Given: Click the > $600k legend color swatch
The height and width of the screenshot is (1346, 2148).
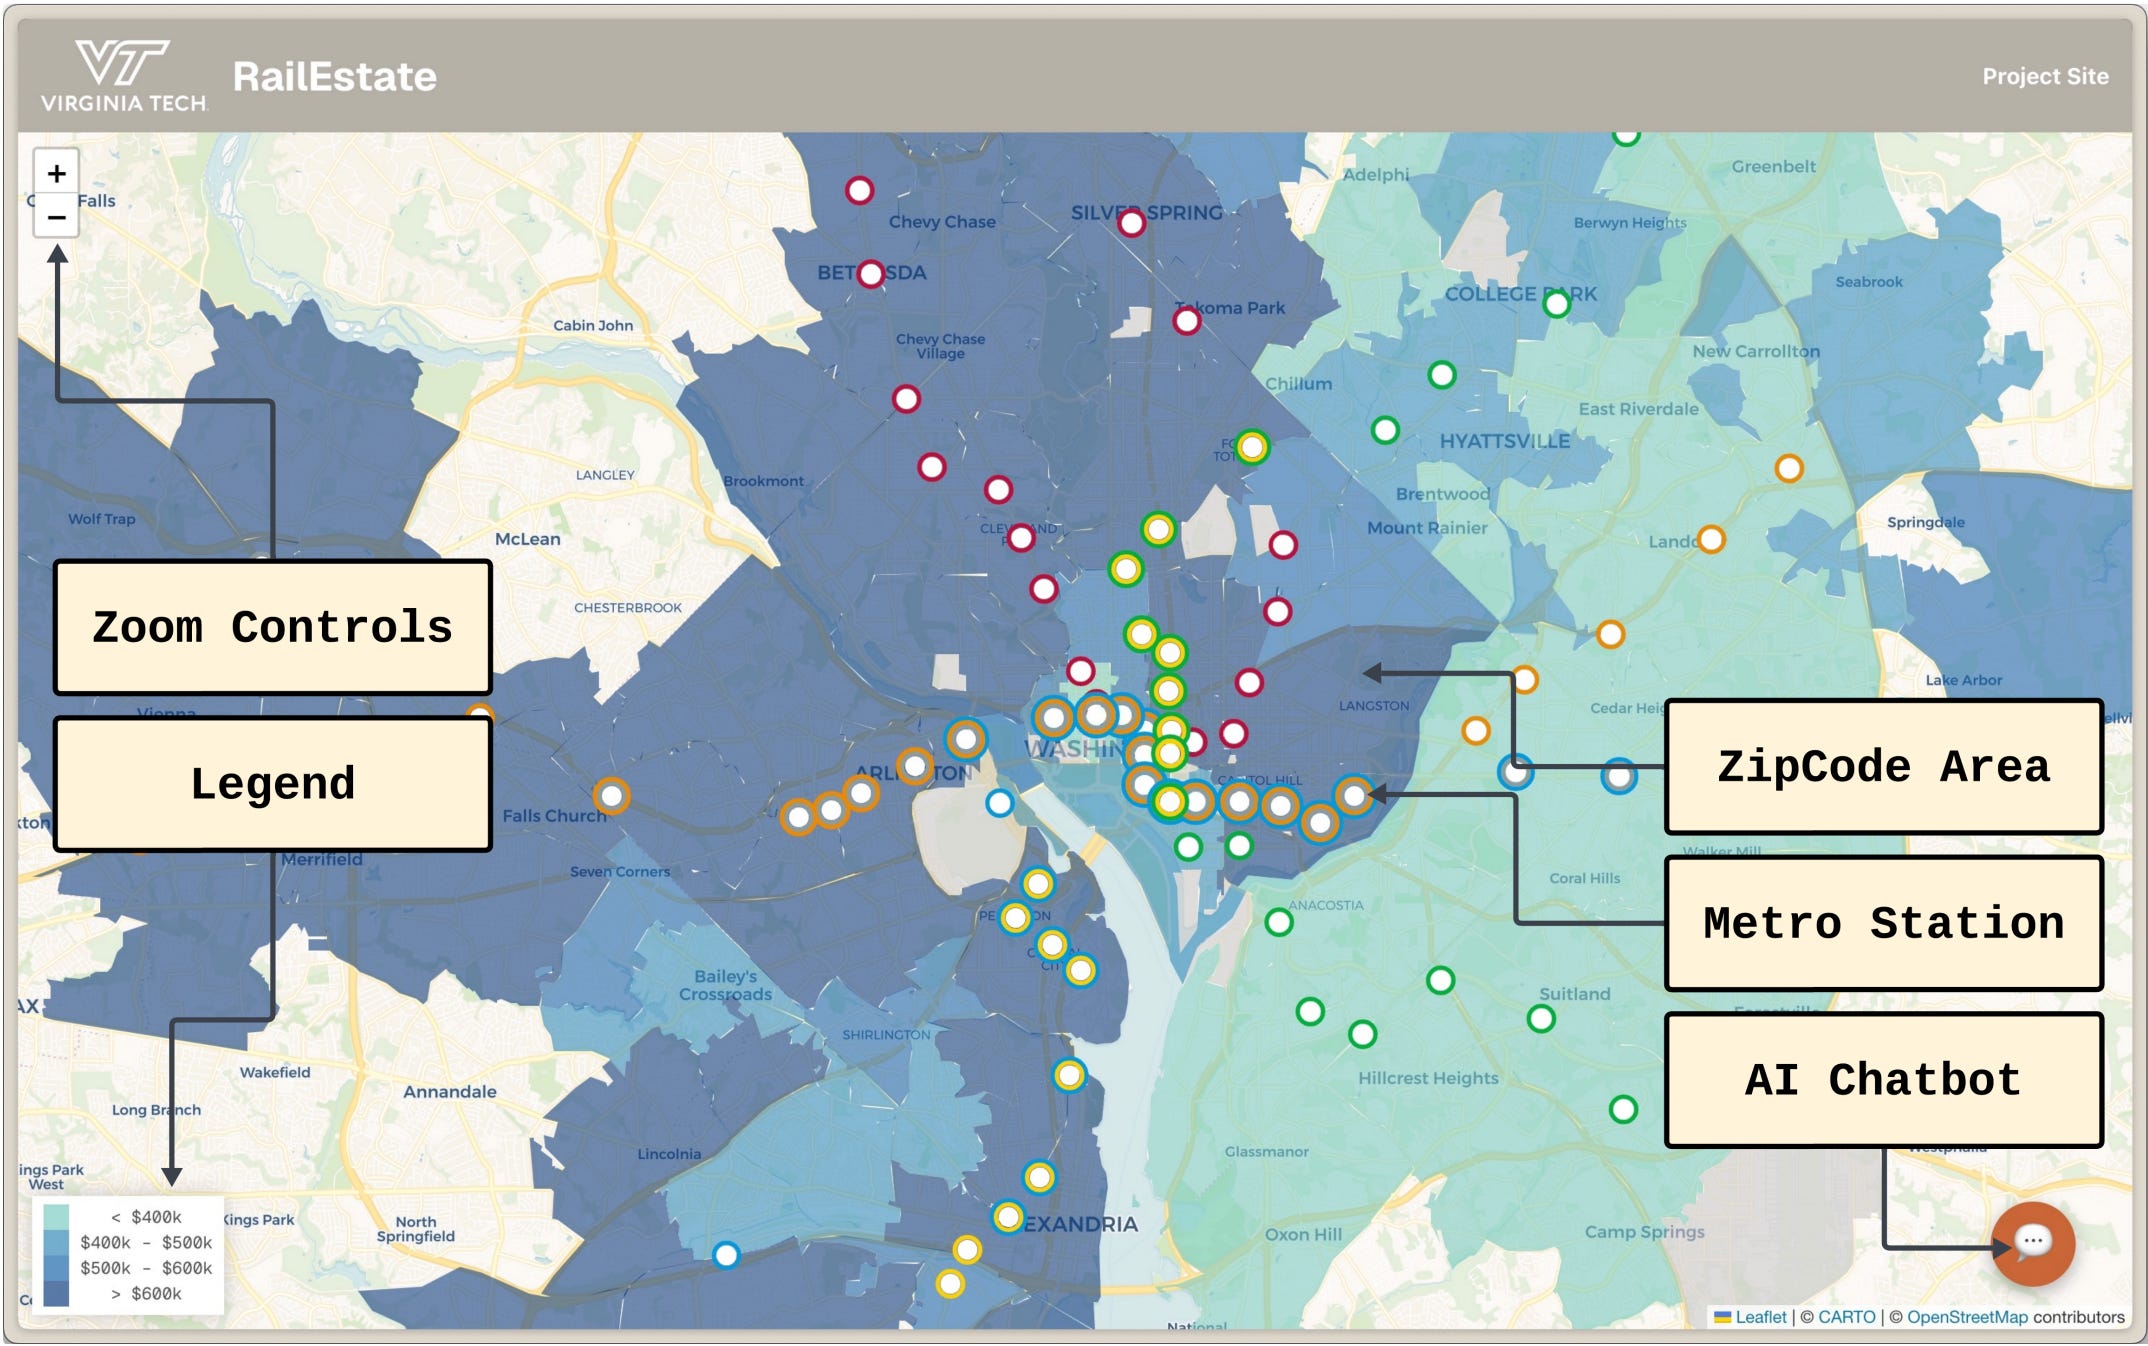Looking at the screenshot, I should tap(57, 1294).
